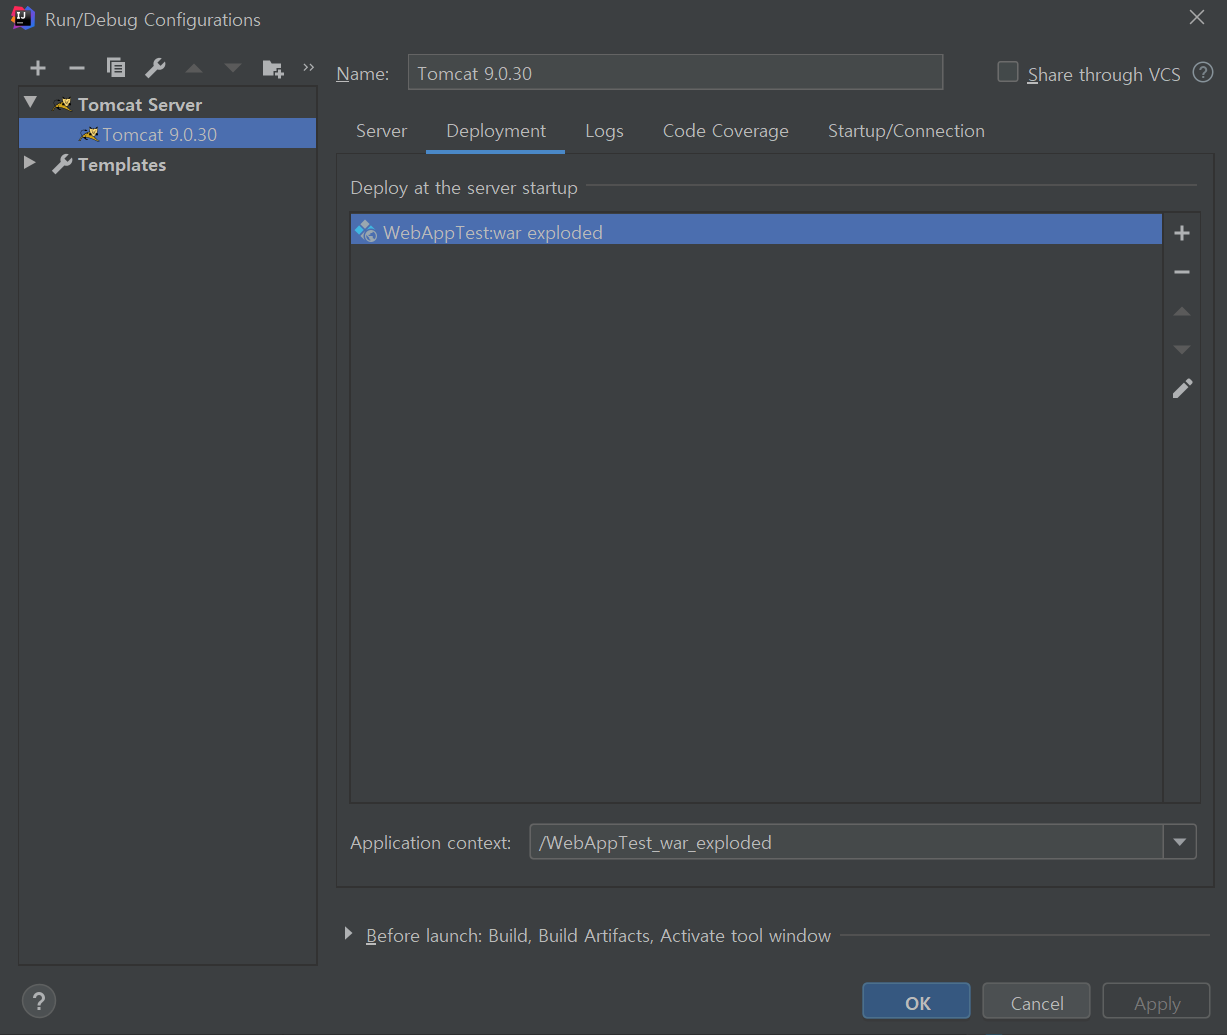Screen dimensions: 1227x1035
Task: Click the IntelliJ logo in title bar
Action: pyautogui.click(x=22, y=18)
